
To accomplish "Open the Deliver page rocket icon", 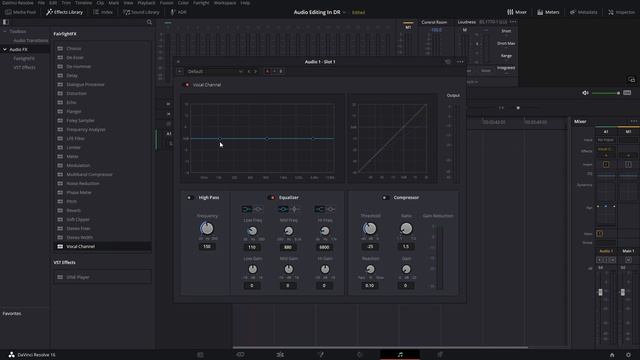I will coord(440,355).
